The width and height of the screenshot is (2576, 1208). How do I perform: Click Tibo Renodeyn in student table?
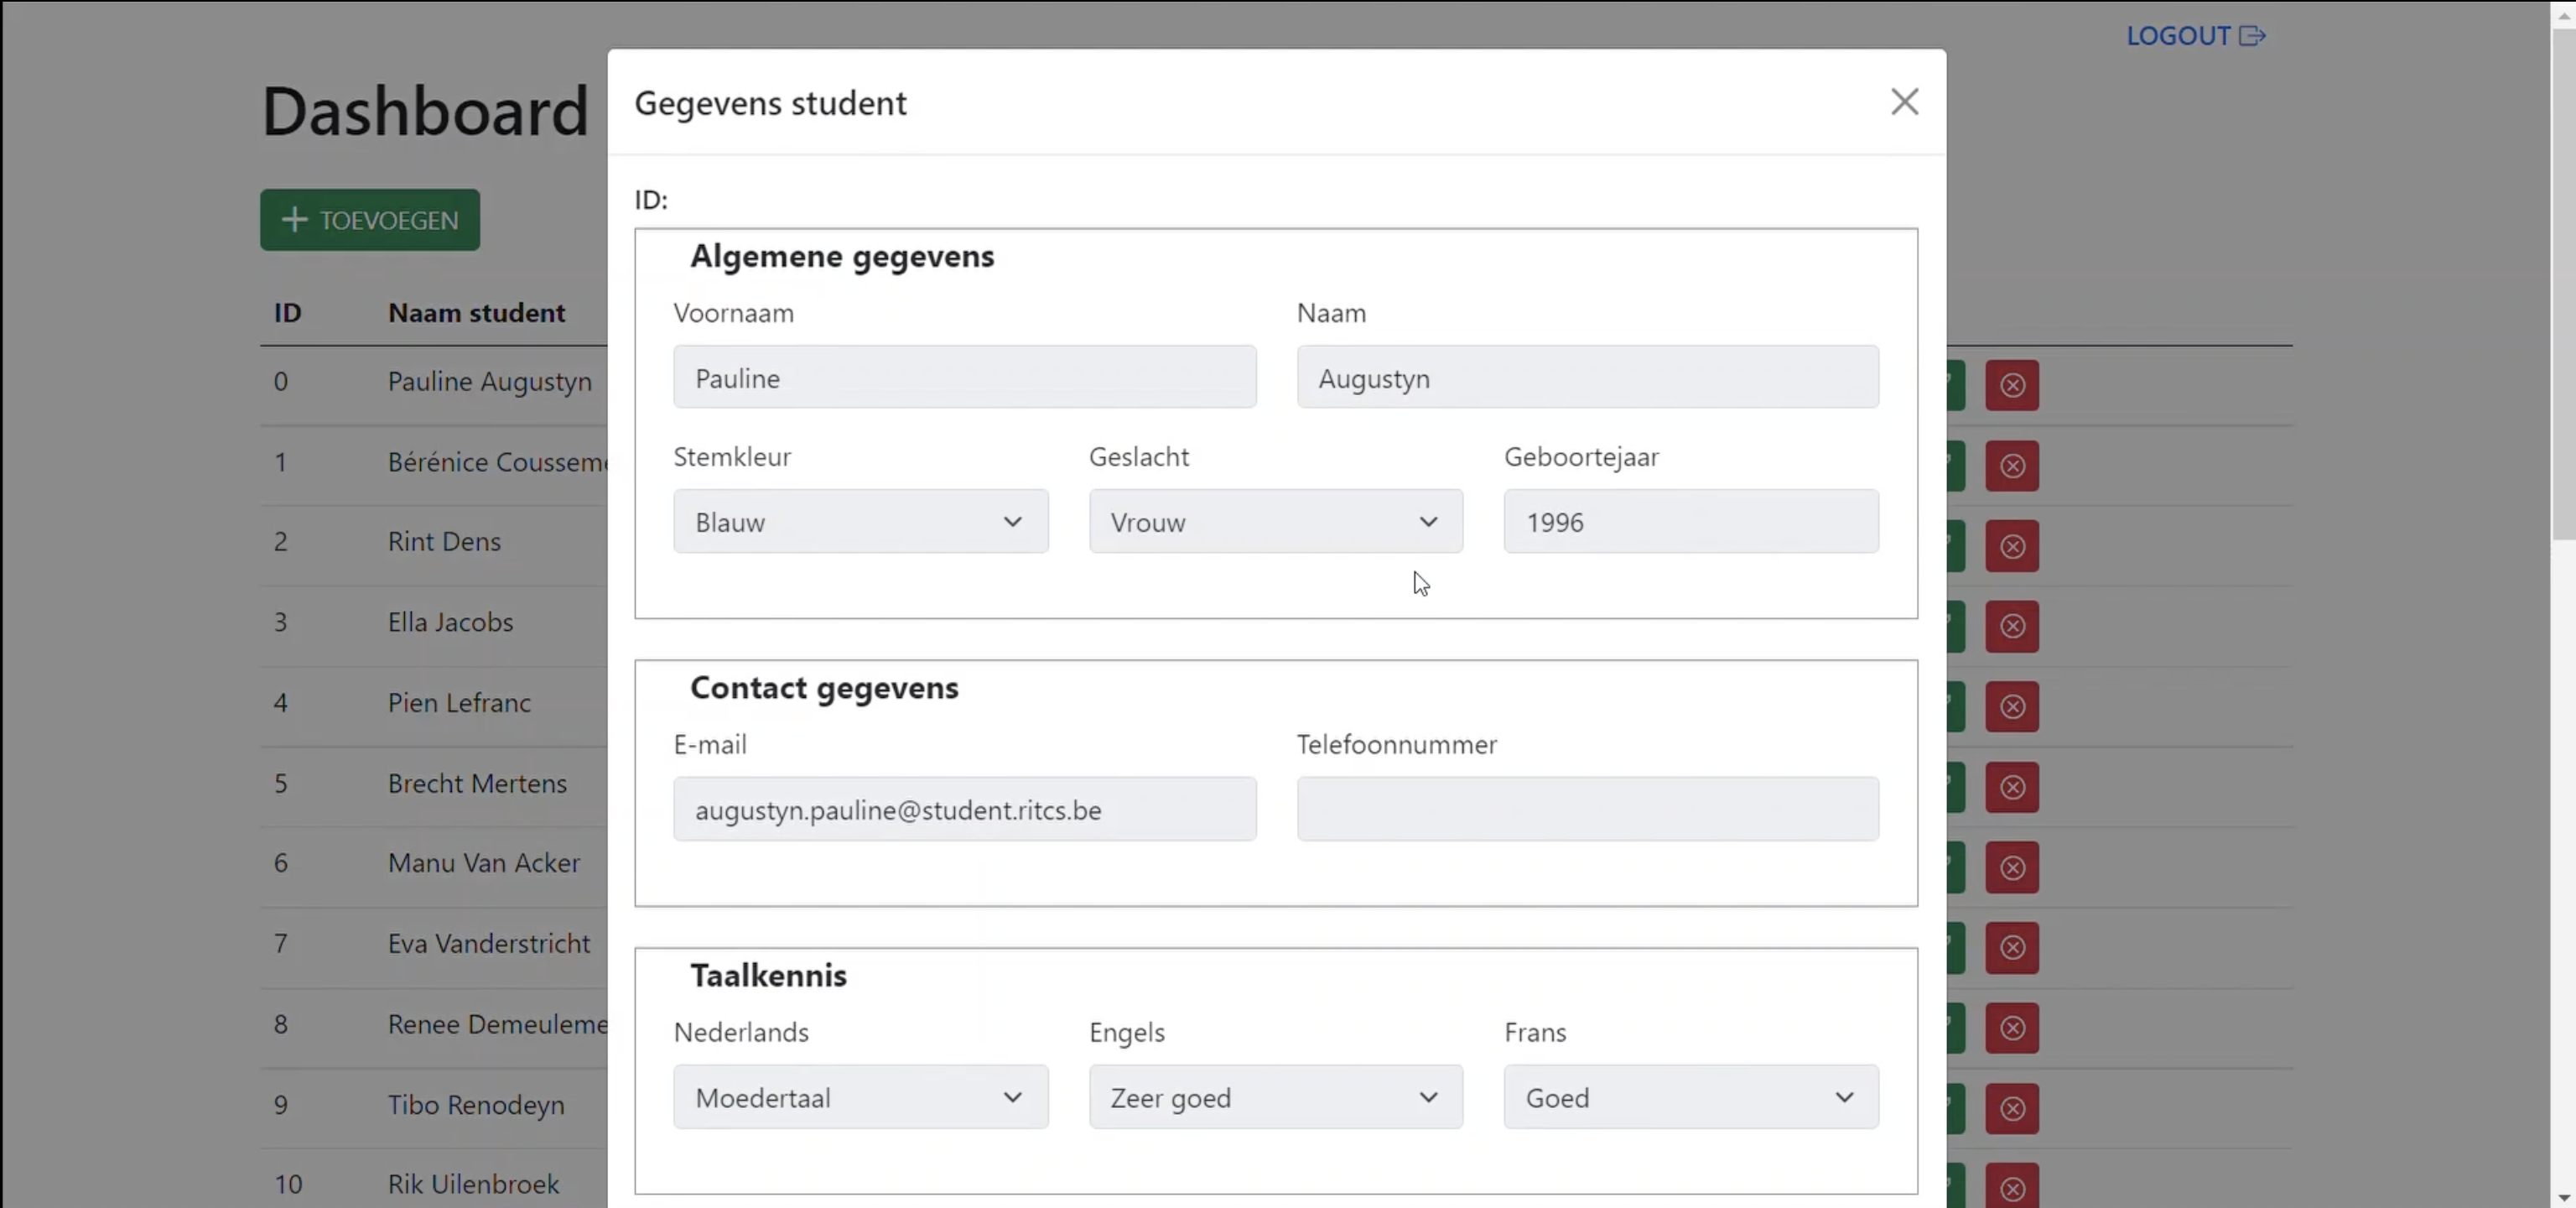tap(476, 1105)
